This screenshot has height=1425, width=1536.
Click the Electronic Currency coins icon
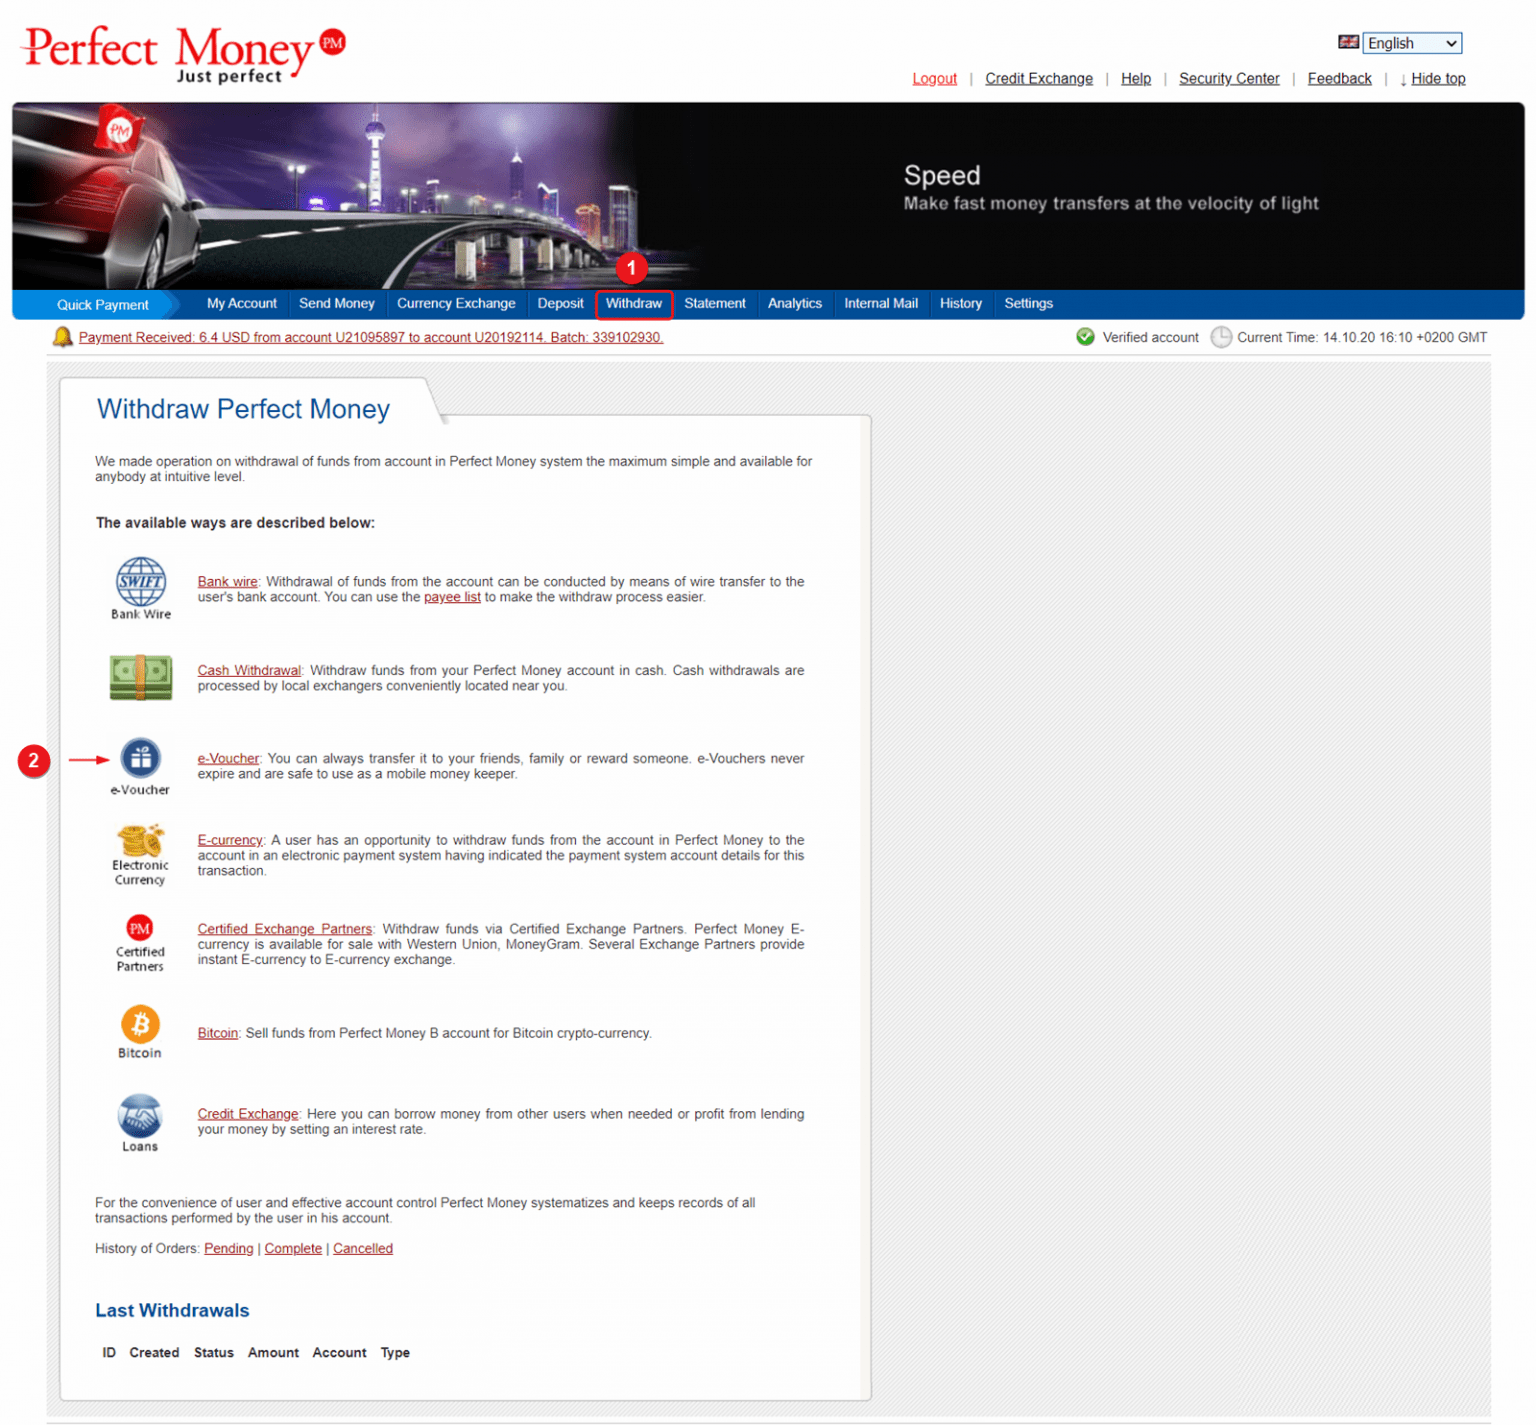140,840
